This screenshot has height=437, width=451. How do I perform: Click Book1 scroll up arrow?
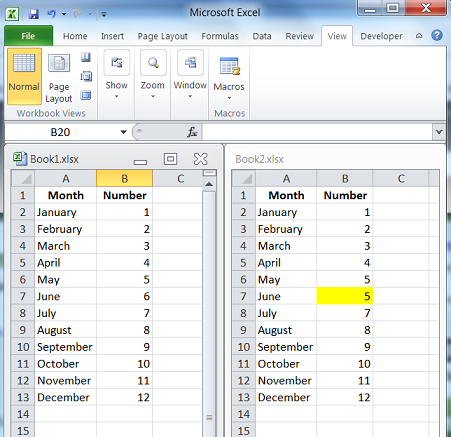click(209, 184)
